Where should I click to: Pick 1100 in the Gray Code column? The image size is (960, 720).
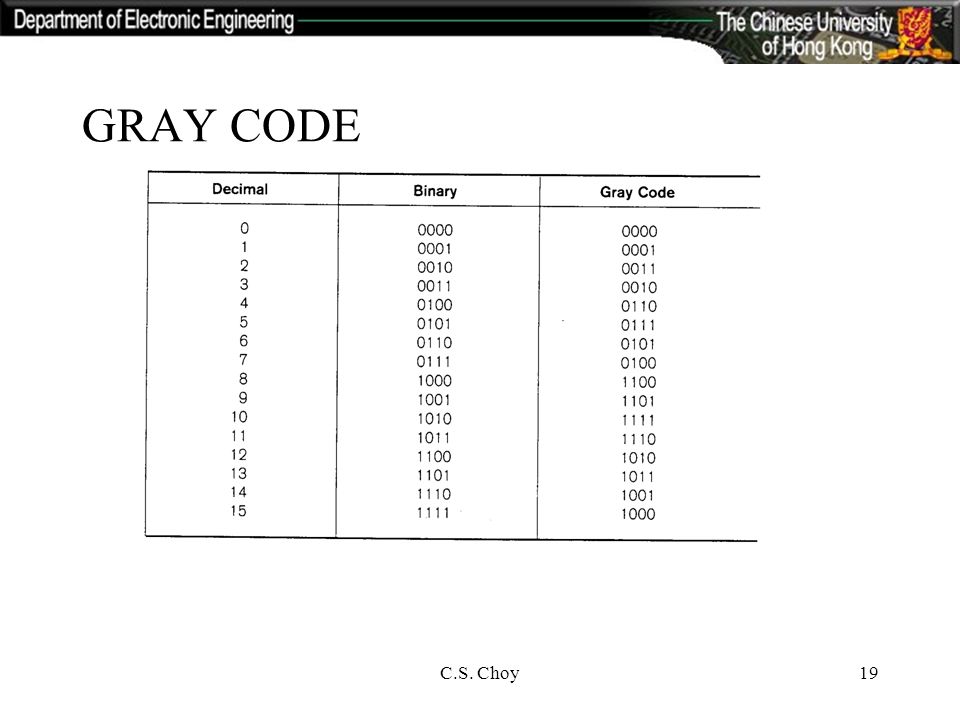click(639, 383)
